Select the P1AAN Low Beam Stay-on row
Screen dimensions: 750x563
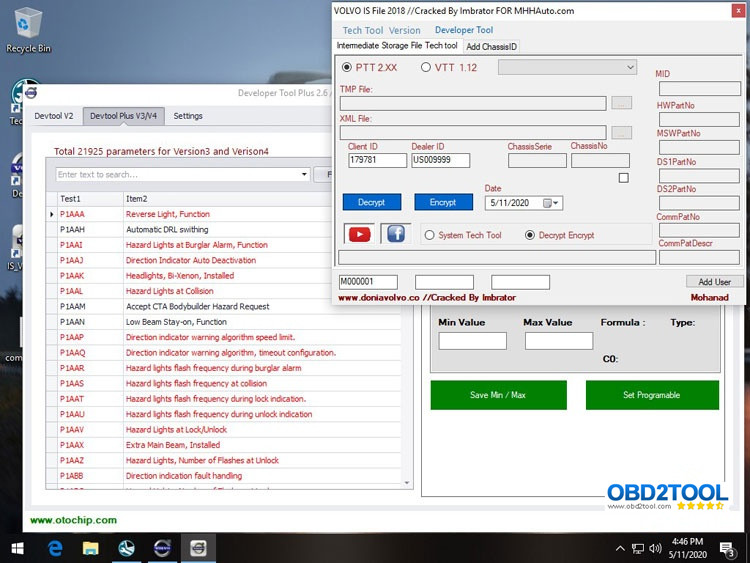tap(223, 322)
